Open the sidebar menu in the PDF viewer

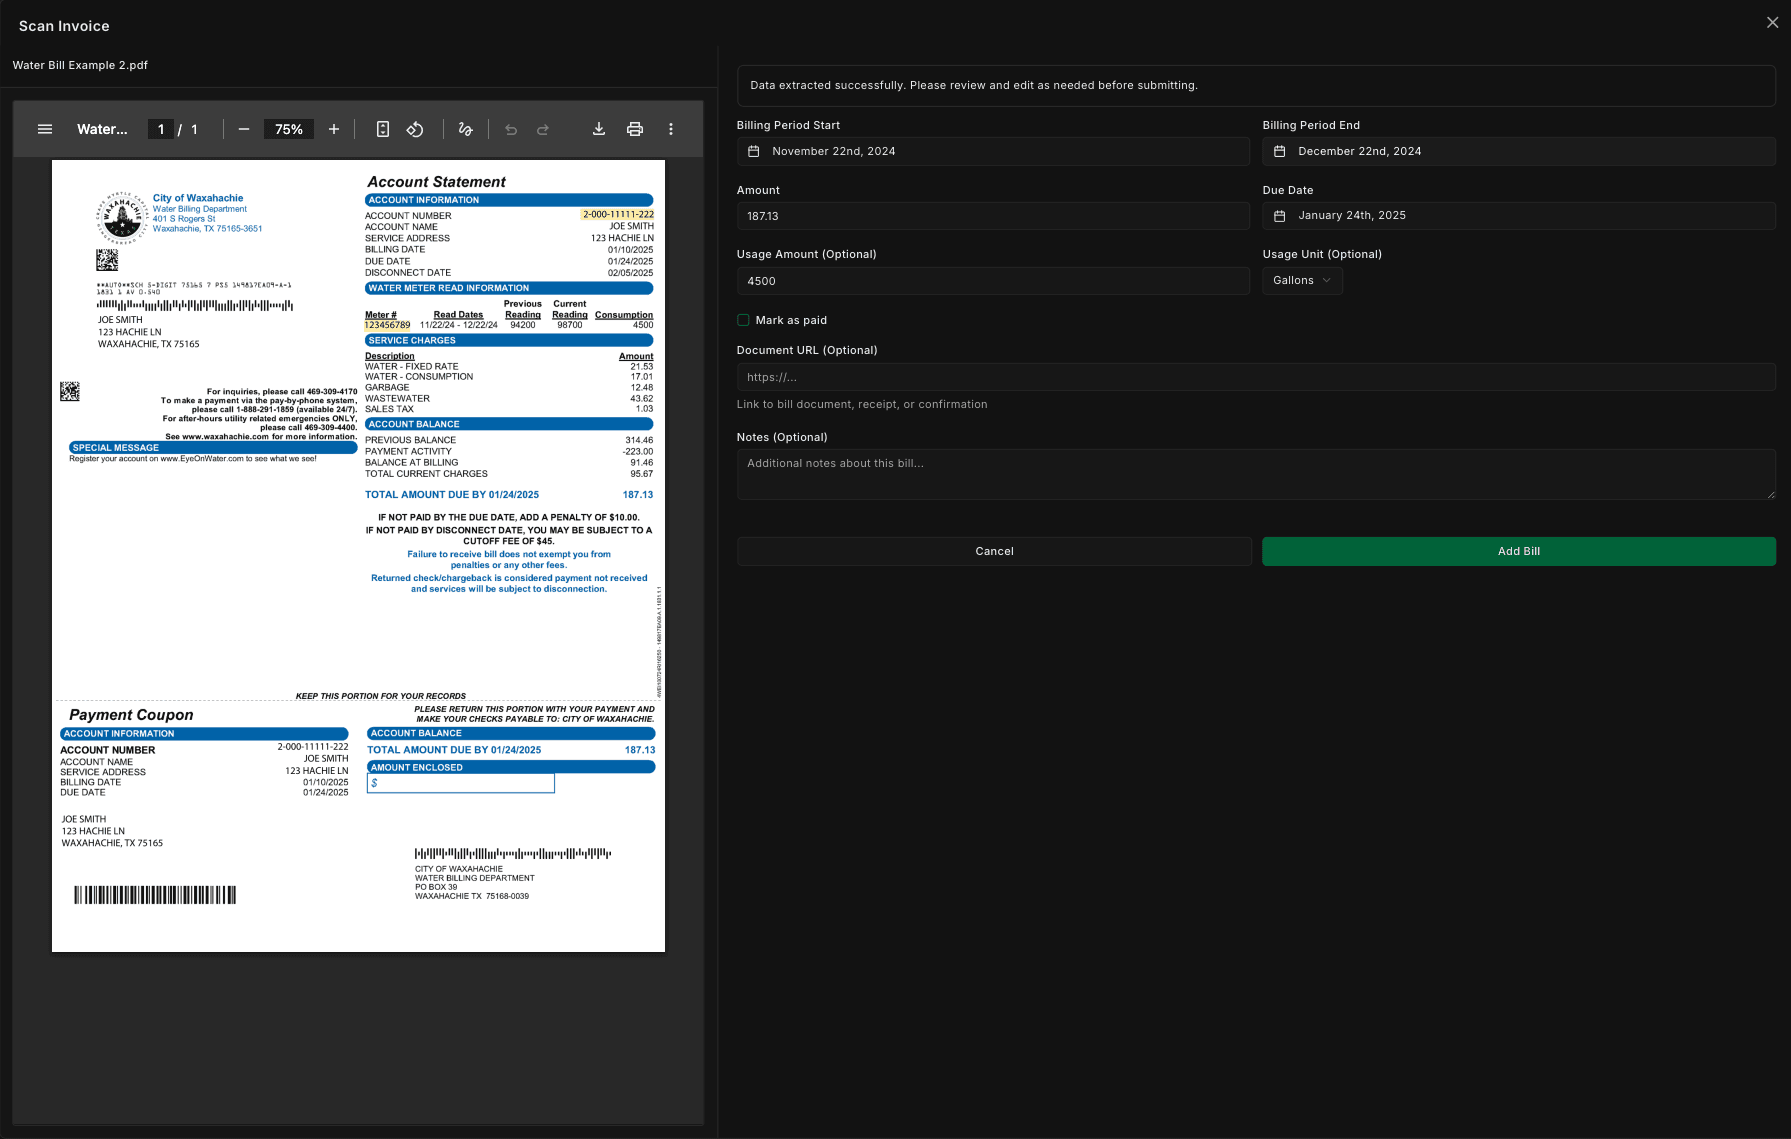(x=45, y=129)
